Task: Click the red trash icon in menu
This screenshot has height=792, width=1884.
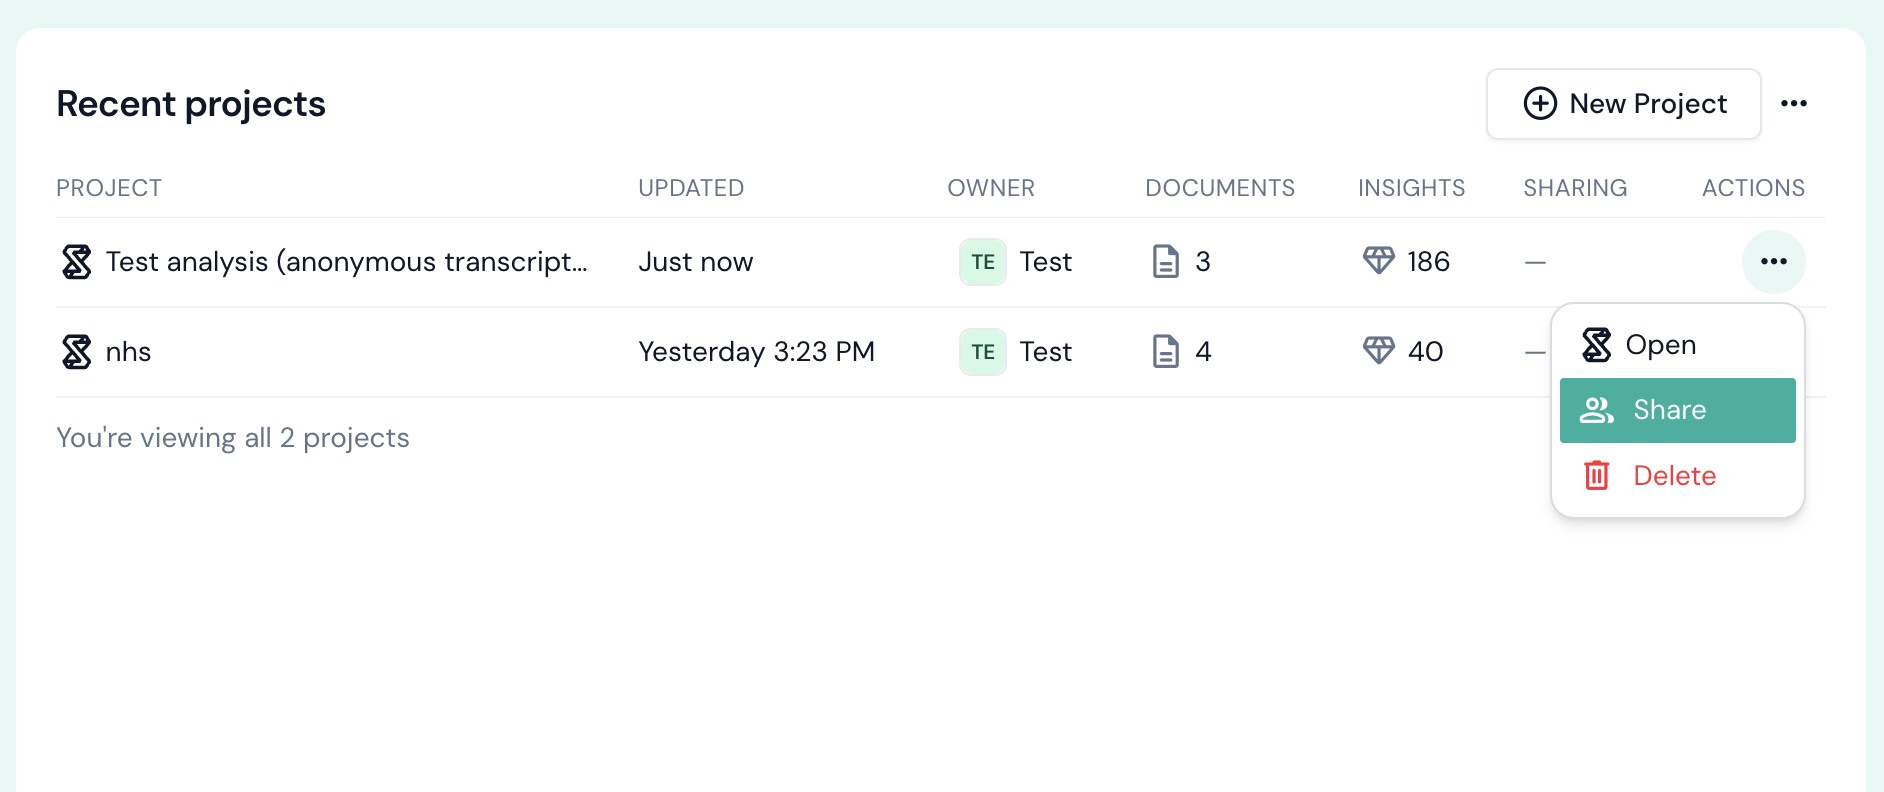Action: (1596, 476)
